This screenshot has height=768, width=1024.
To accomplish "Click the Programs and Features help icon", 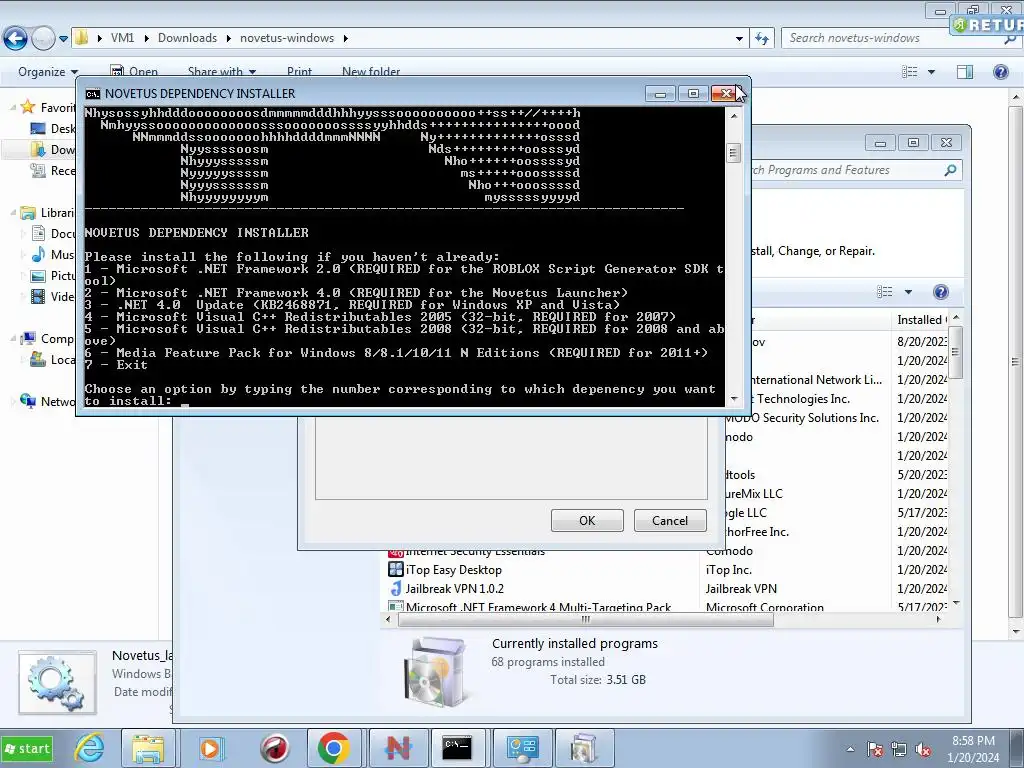I will point(940,292).
